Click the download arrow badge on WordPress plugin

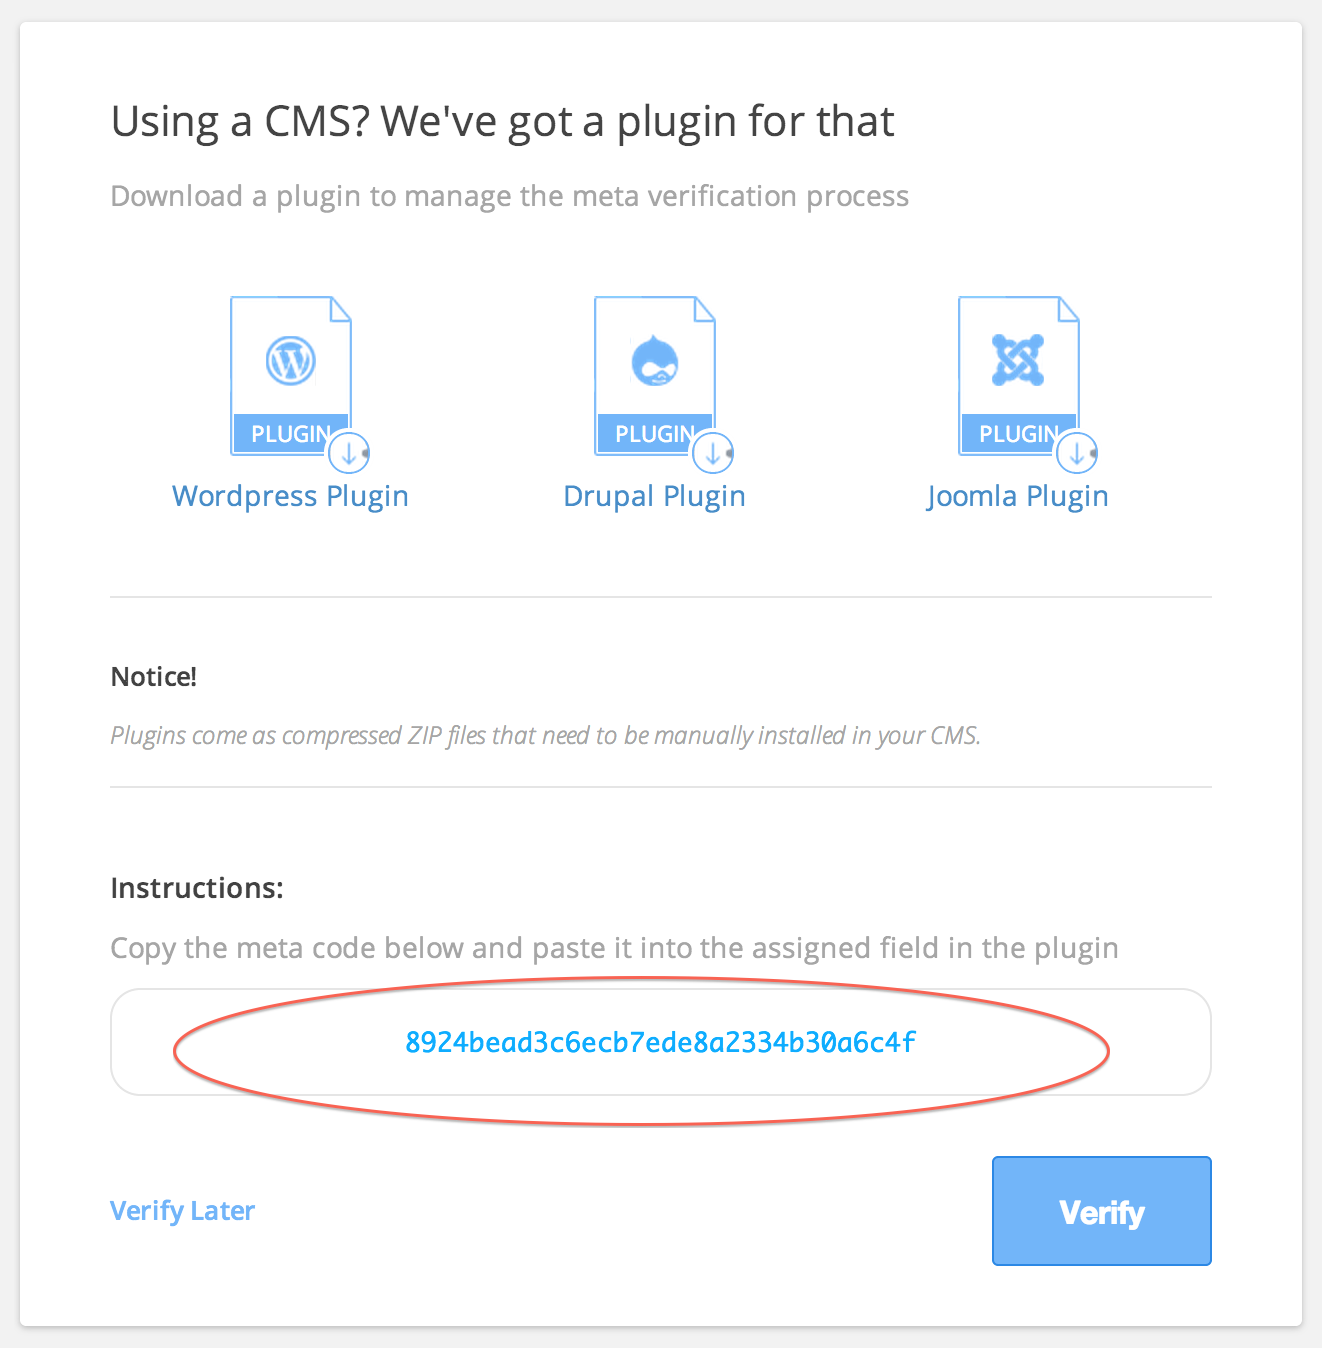click(349, 453)
